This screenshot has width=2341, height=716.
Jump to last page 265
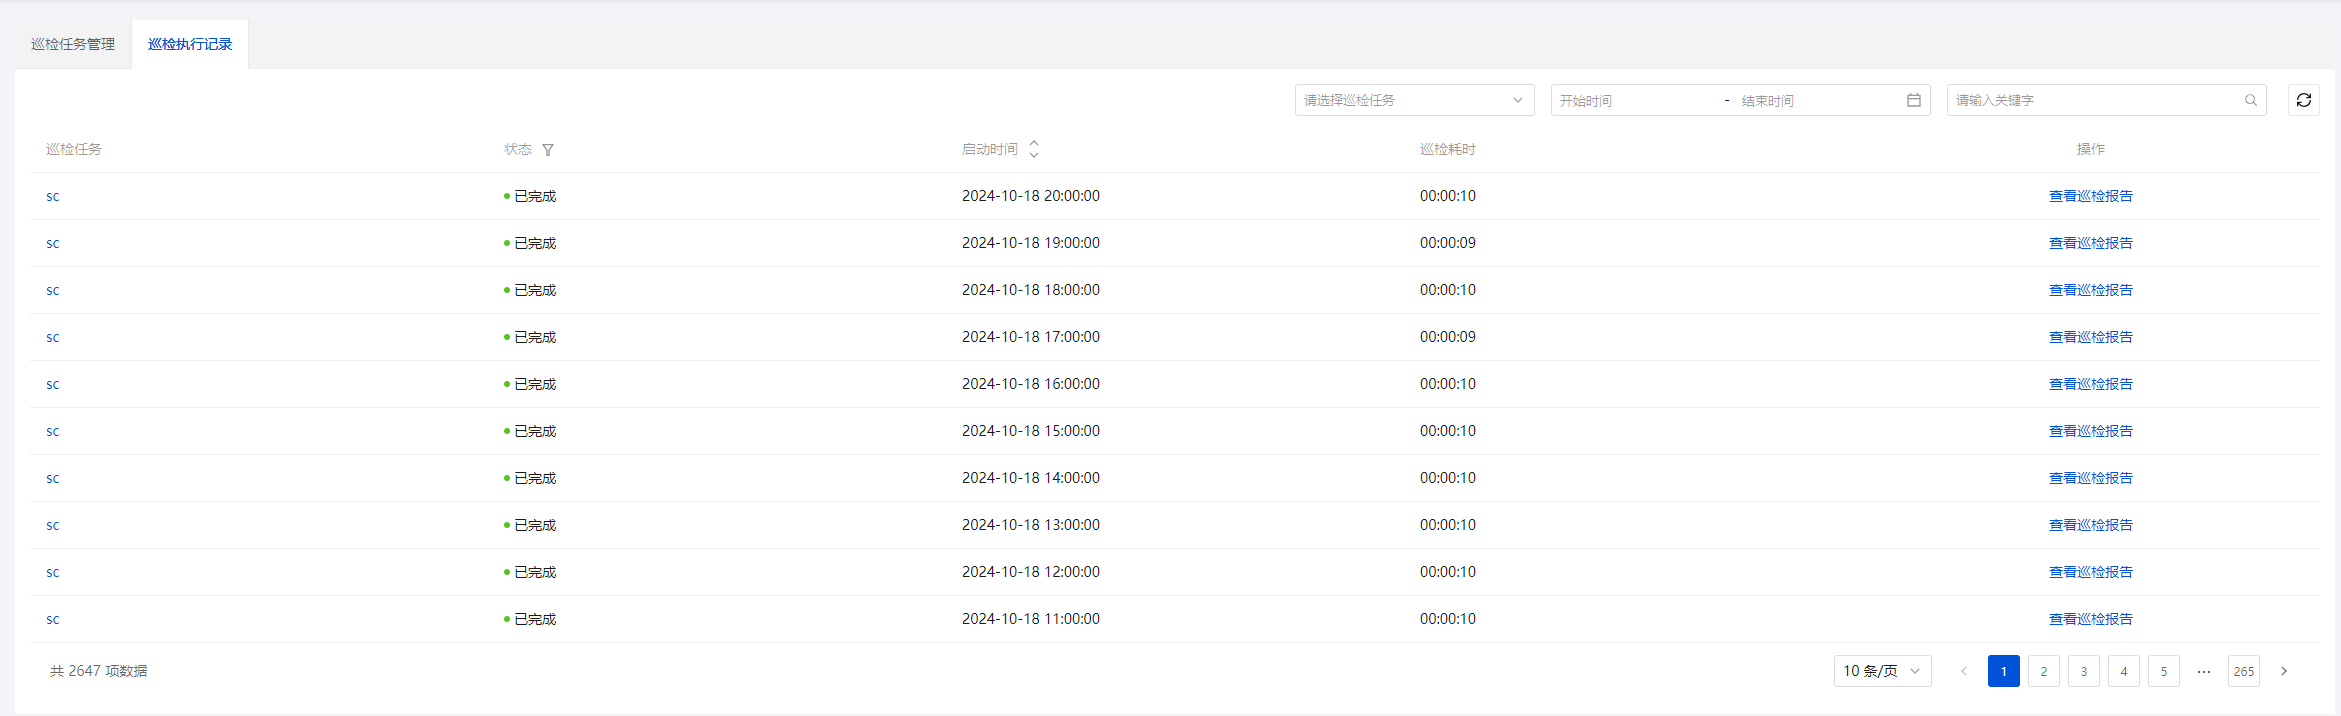(2244, 671)
